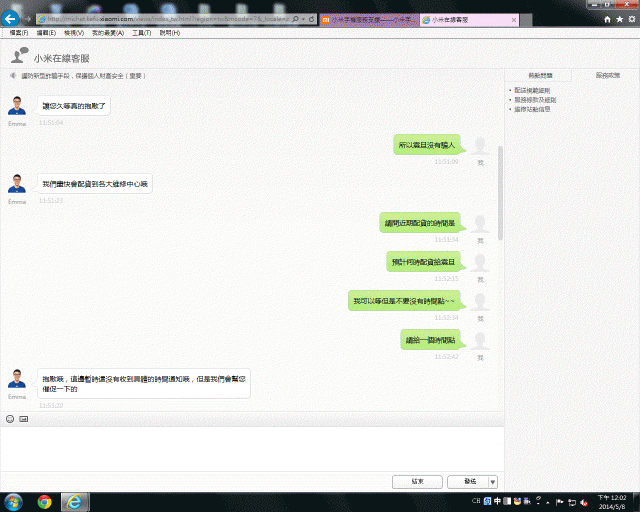
Task: Click the browser address bar URL
Action: (x=168, y=19)
